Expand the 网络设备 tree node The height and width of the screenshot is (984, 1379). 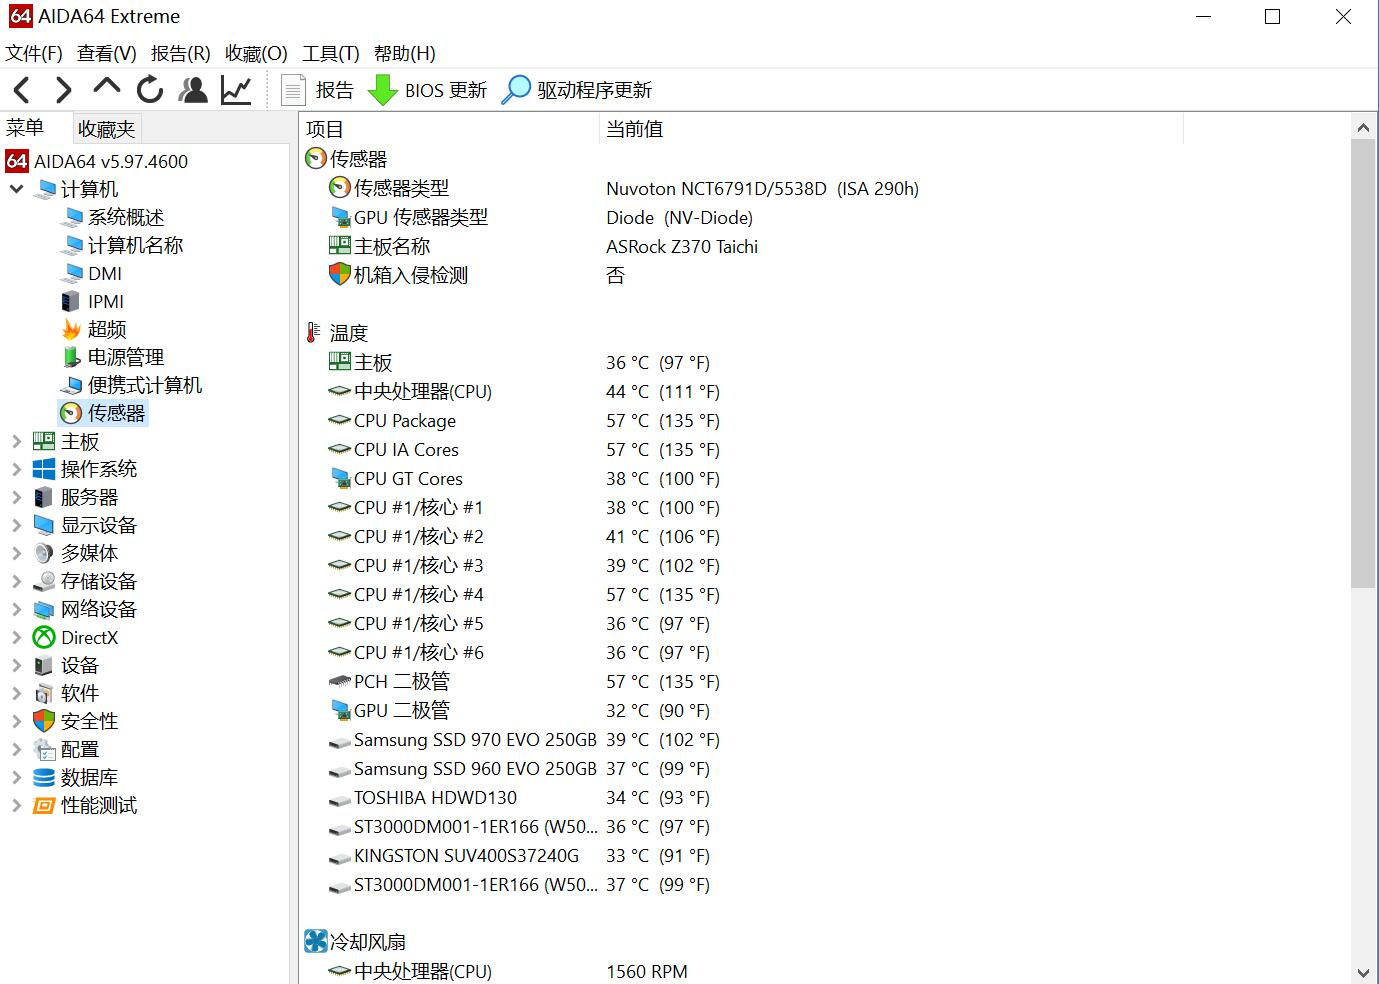click(x=16, y=609)
